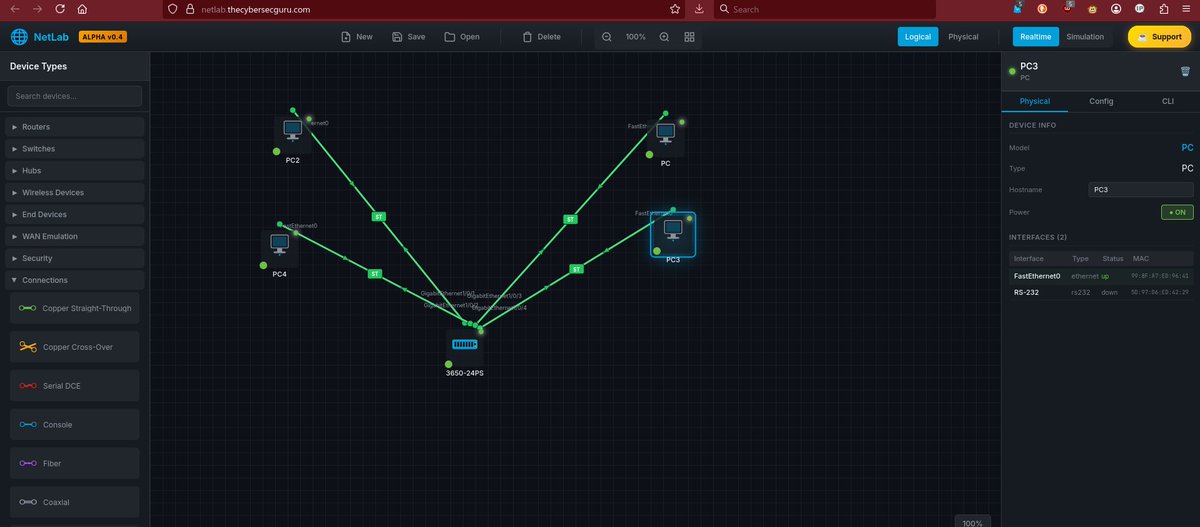Select the 3650-24PS switch icon
Screen dimensions: 1200x527
click(x=465, y=345)
